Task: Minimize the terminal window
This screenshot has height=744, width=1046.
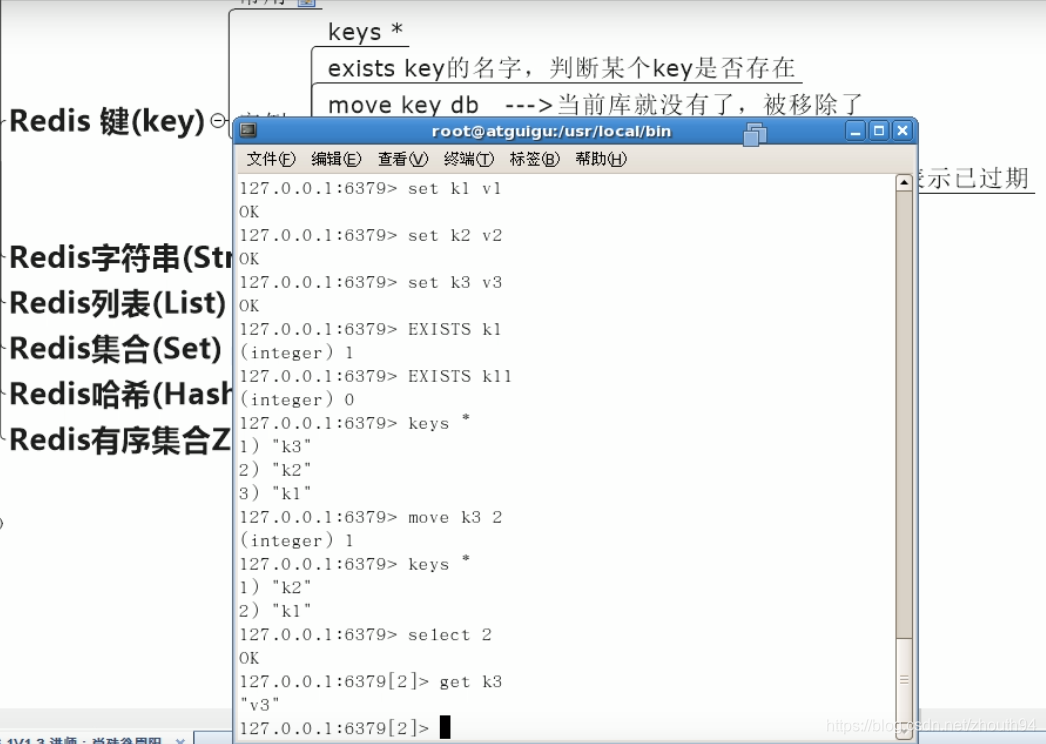Action: click(855, 131)
